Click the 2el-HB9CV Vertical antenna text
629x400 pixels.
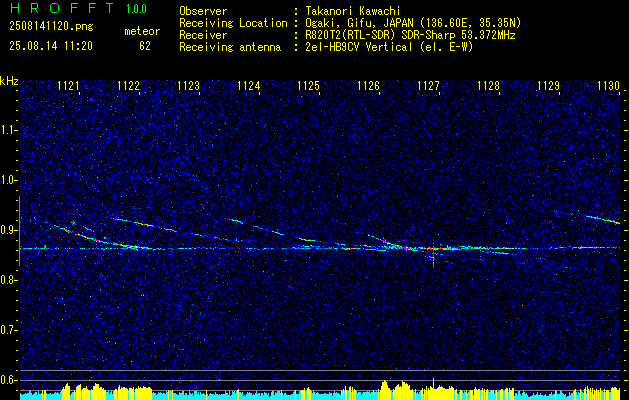coord(388,47)
